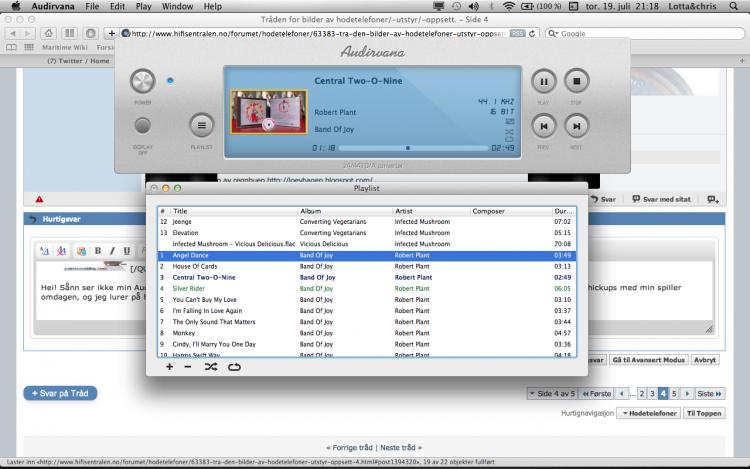Skip to next track in Audirvana

pyautogui.click(x=576, y=126)
